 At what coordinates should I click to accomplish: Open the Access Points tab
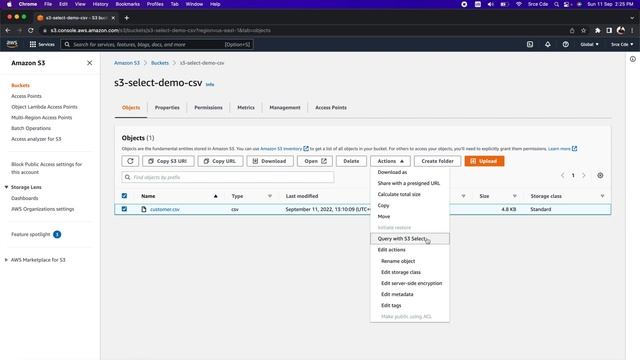[331, 107]
